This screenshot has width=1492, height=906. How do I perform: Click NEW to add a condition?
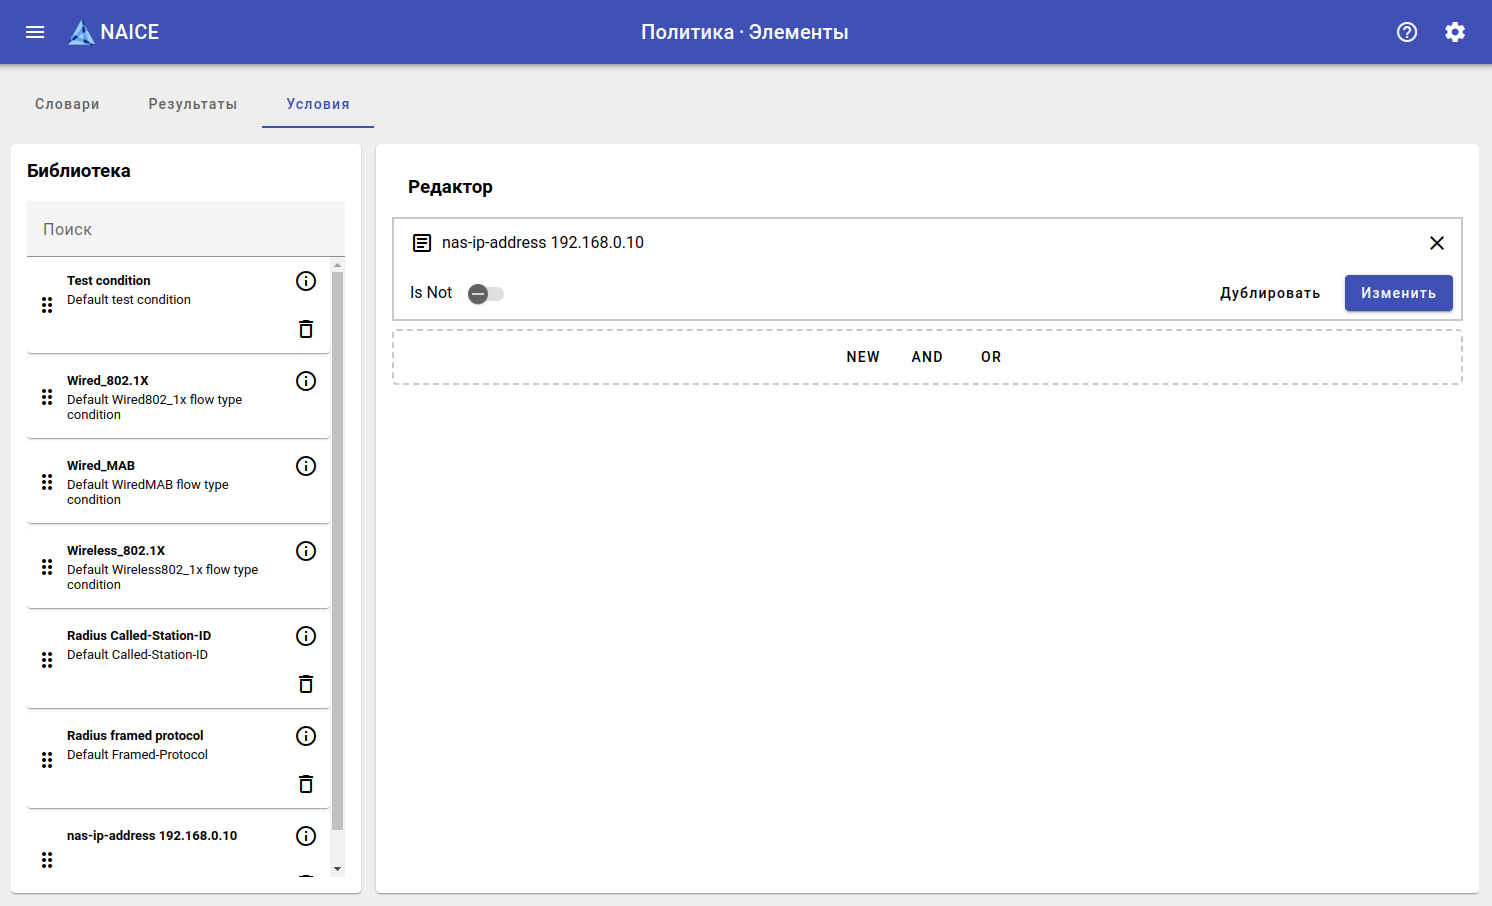(x=863, y=357)
